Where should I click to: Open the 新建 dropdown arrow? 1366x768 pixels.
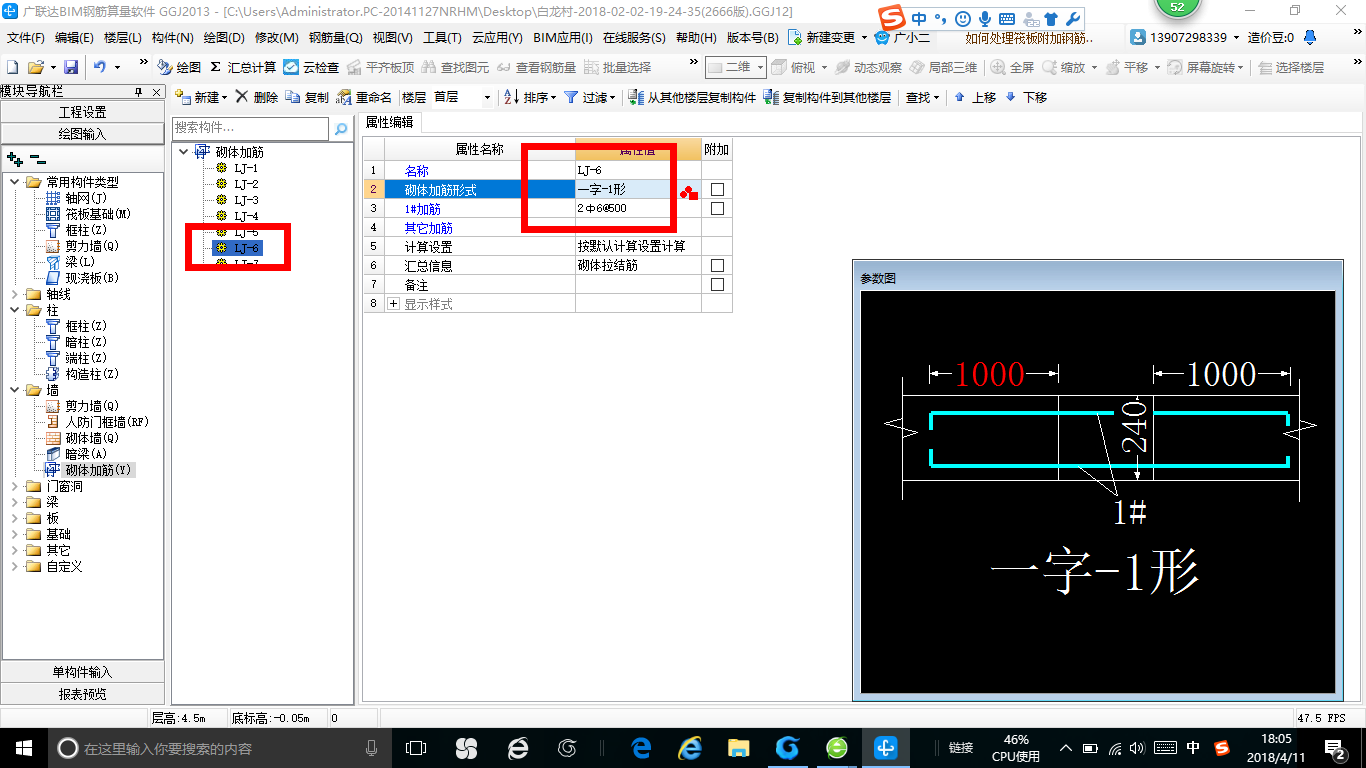224,98
